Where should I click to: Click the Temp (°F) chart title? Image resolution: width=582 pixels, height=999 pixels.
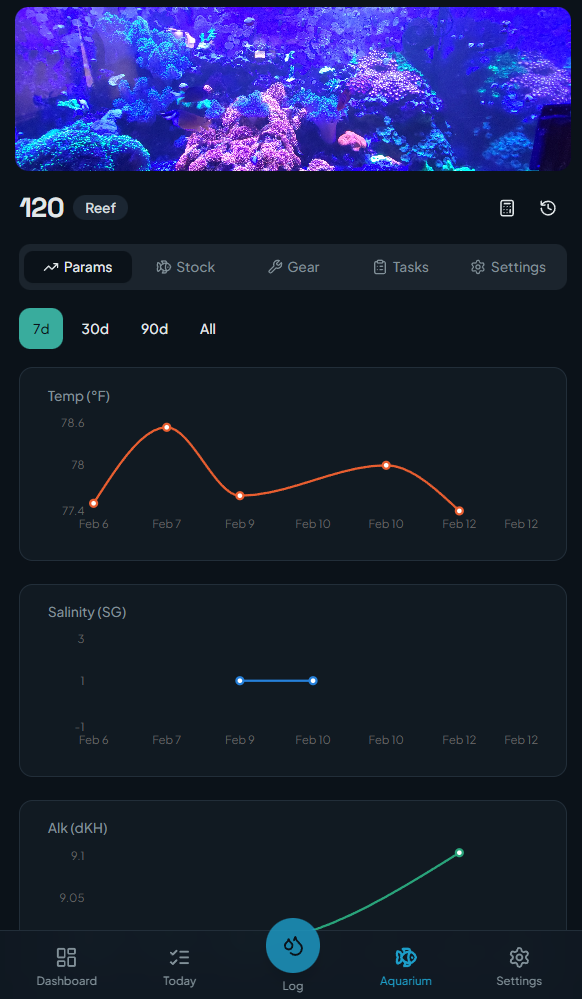pos(79,396)
